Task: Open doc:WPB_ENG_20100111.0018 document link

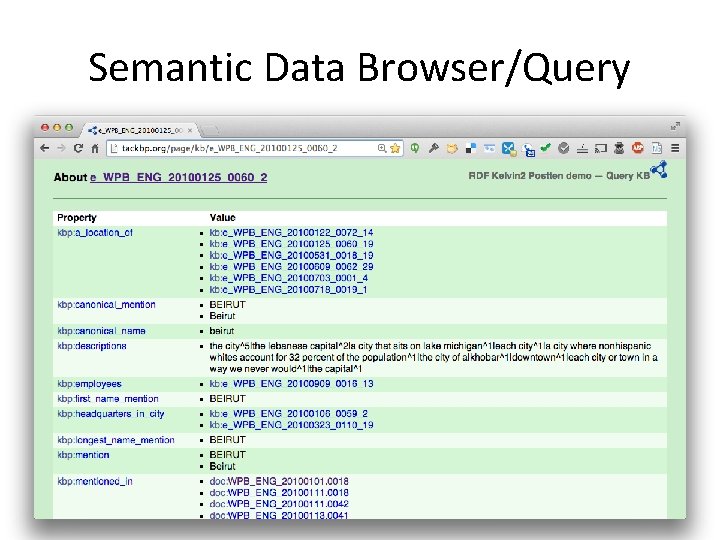Action: click(279, 493)
